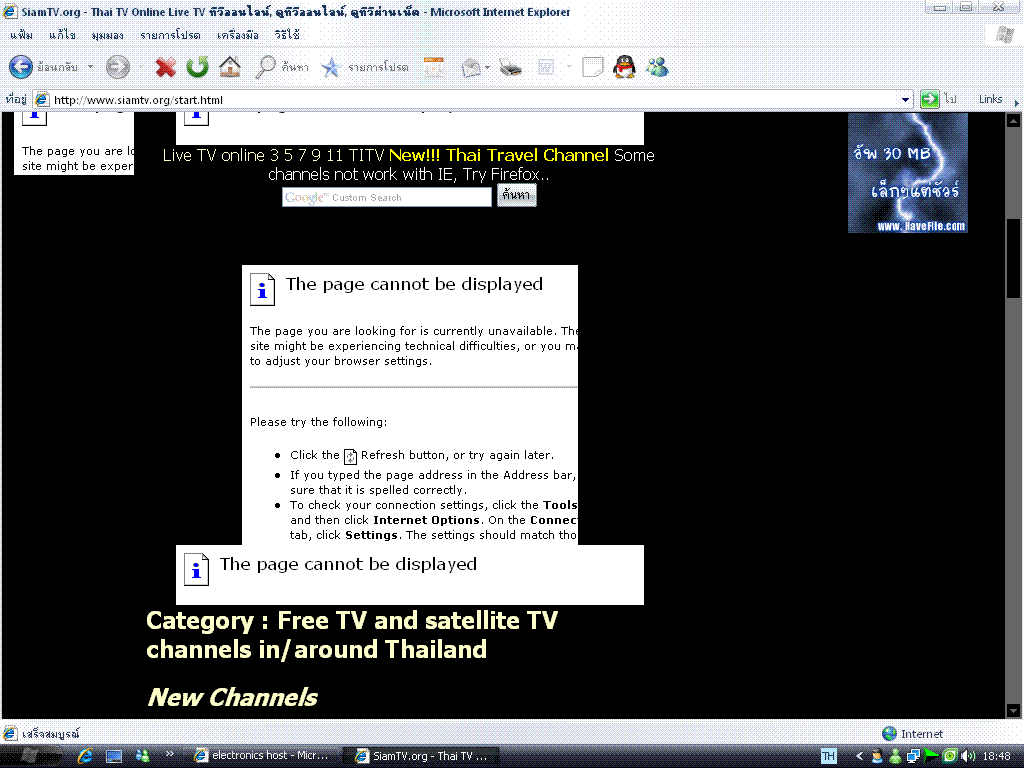Open the address bar URL dropdown

pyautogui.click(x=905, y=99)
